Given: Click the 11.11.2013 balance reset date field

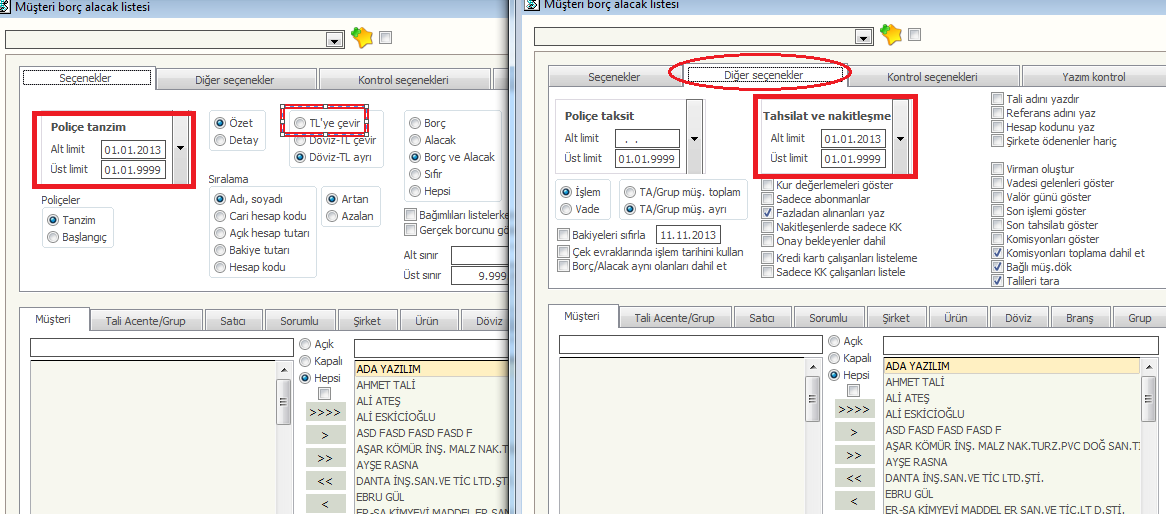Looking at the screenshot, I should [688, 234].
